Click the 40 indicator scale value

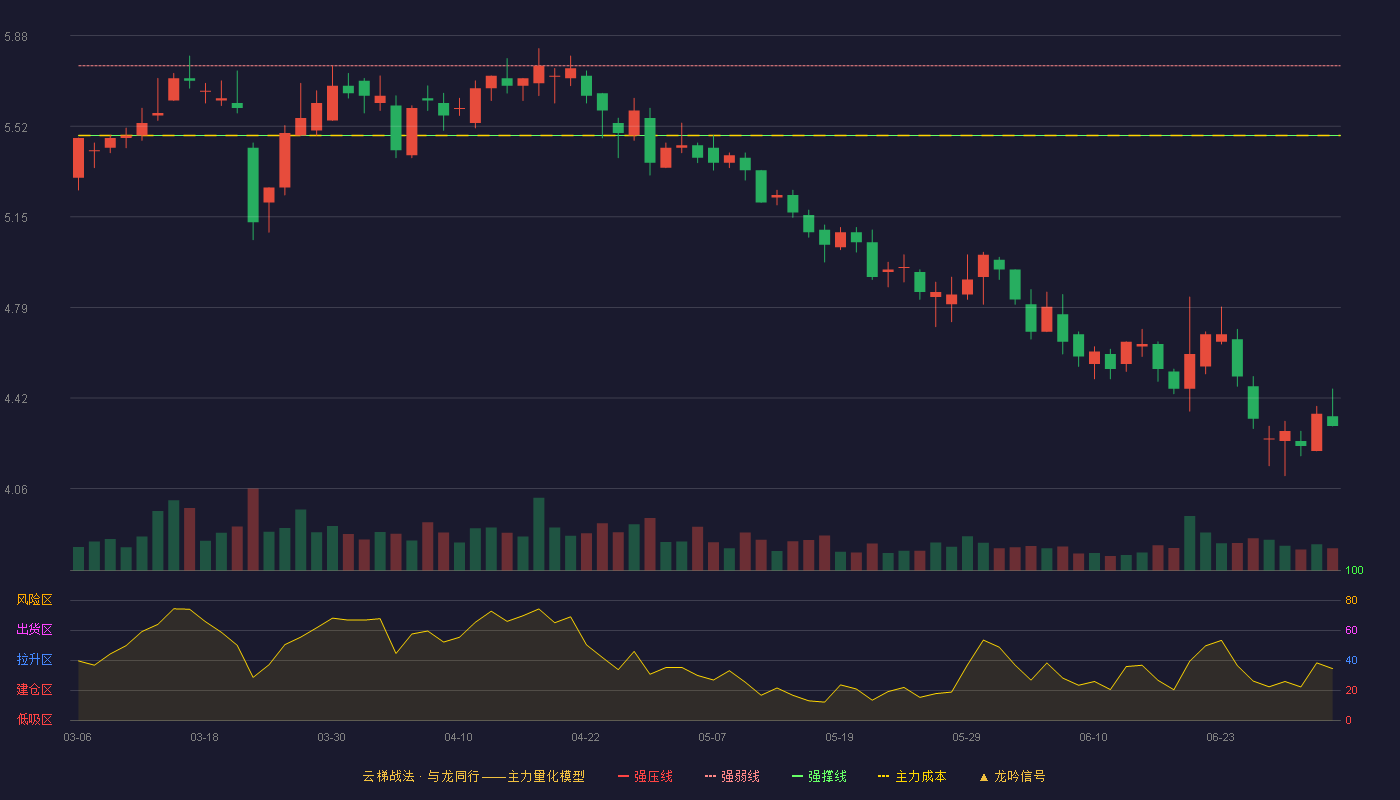[1351, 660]
